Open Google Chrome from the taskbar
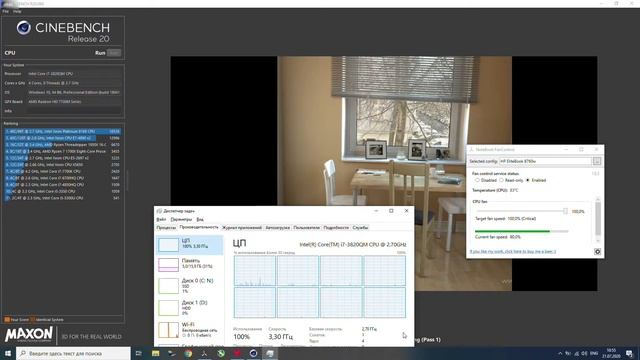 pos(188,353)
